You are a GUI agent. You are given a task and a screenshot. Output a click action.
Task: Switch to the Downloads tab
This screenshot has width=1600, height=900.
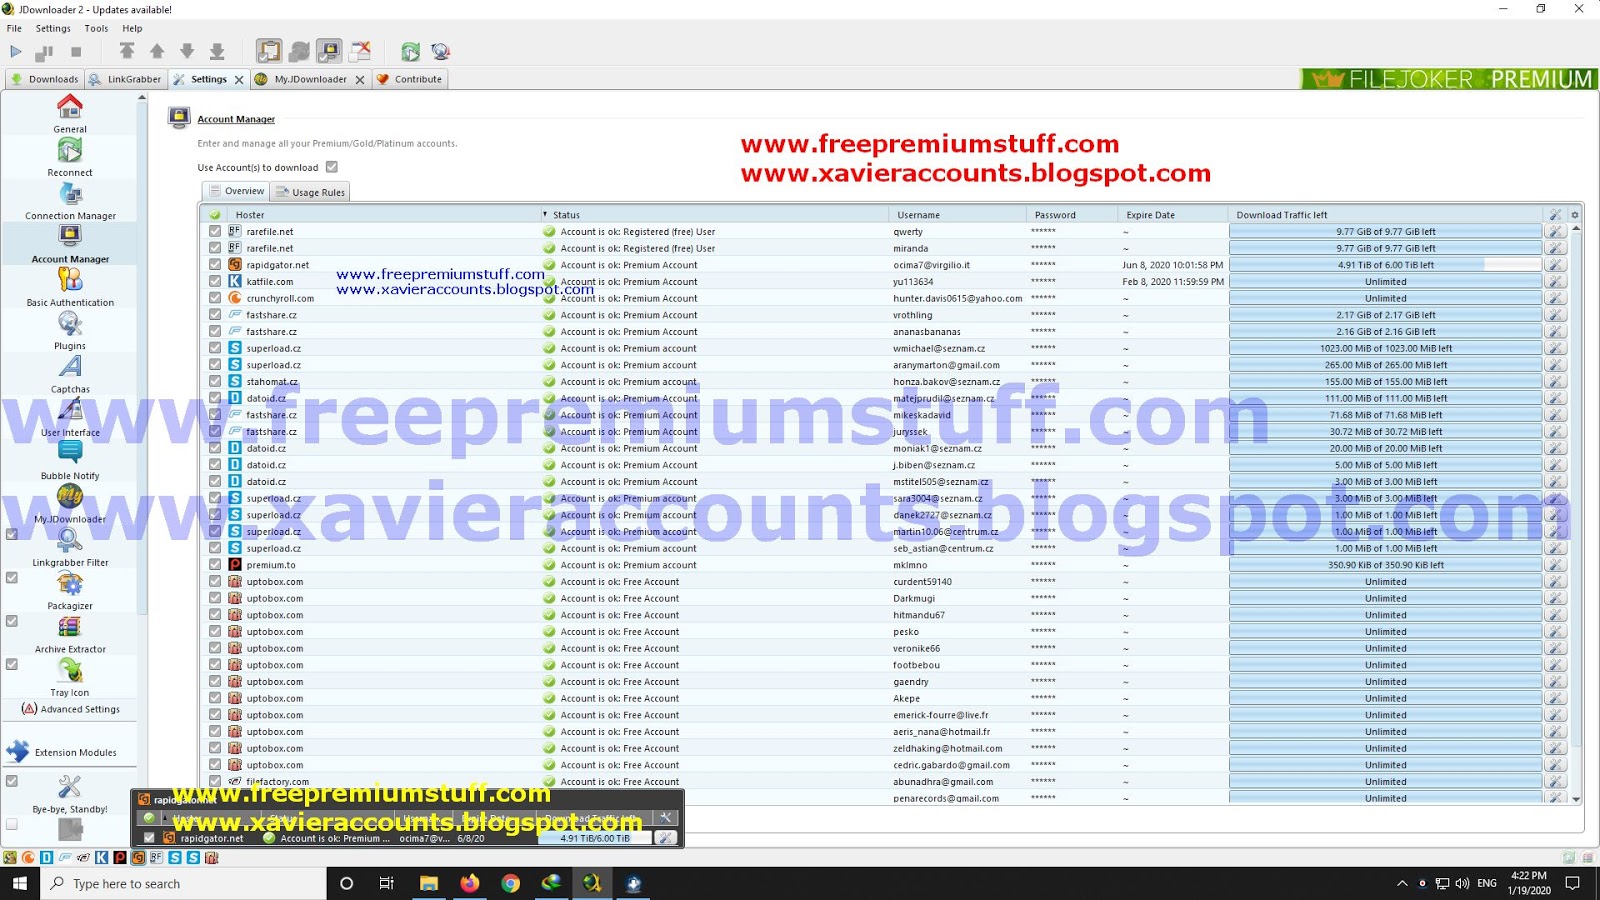45,79
